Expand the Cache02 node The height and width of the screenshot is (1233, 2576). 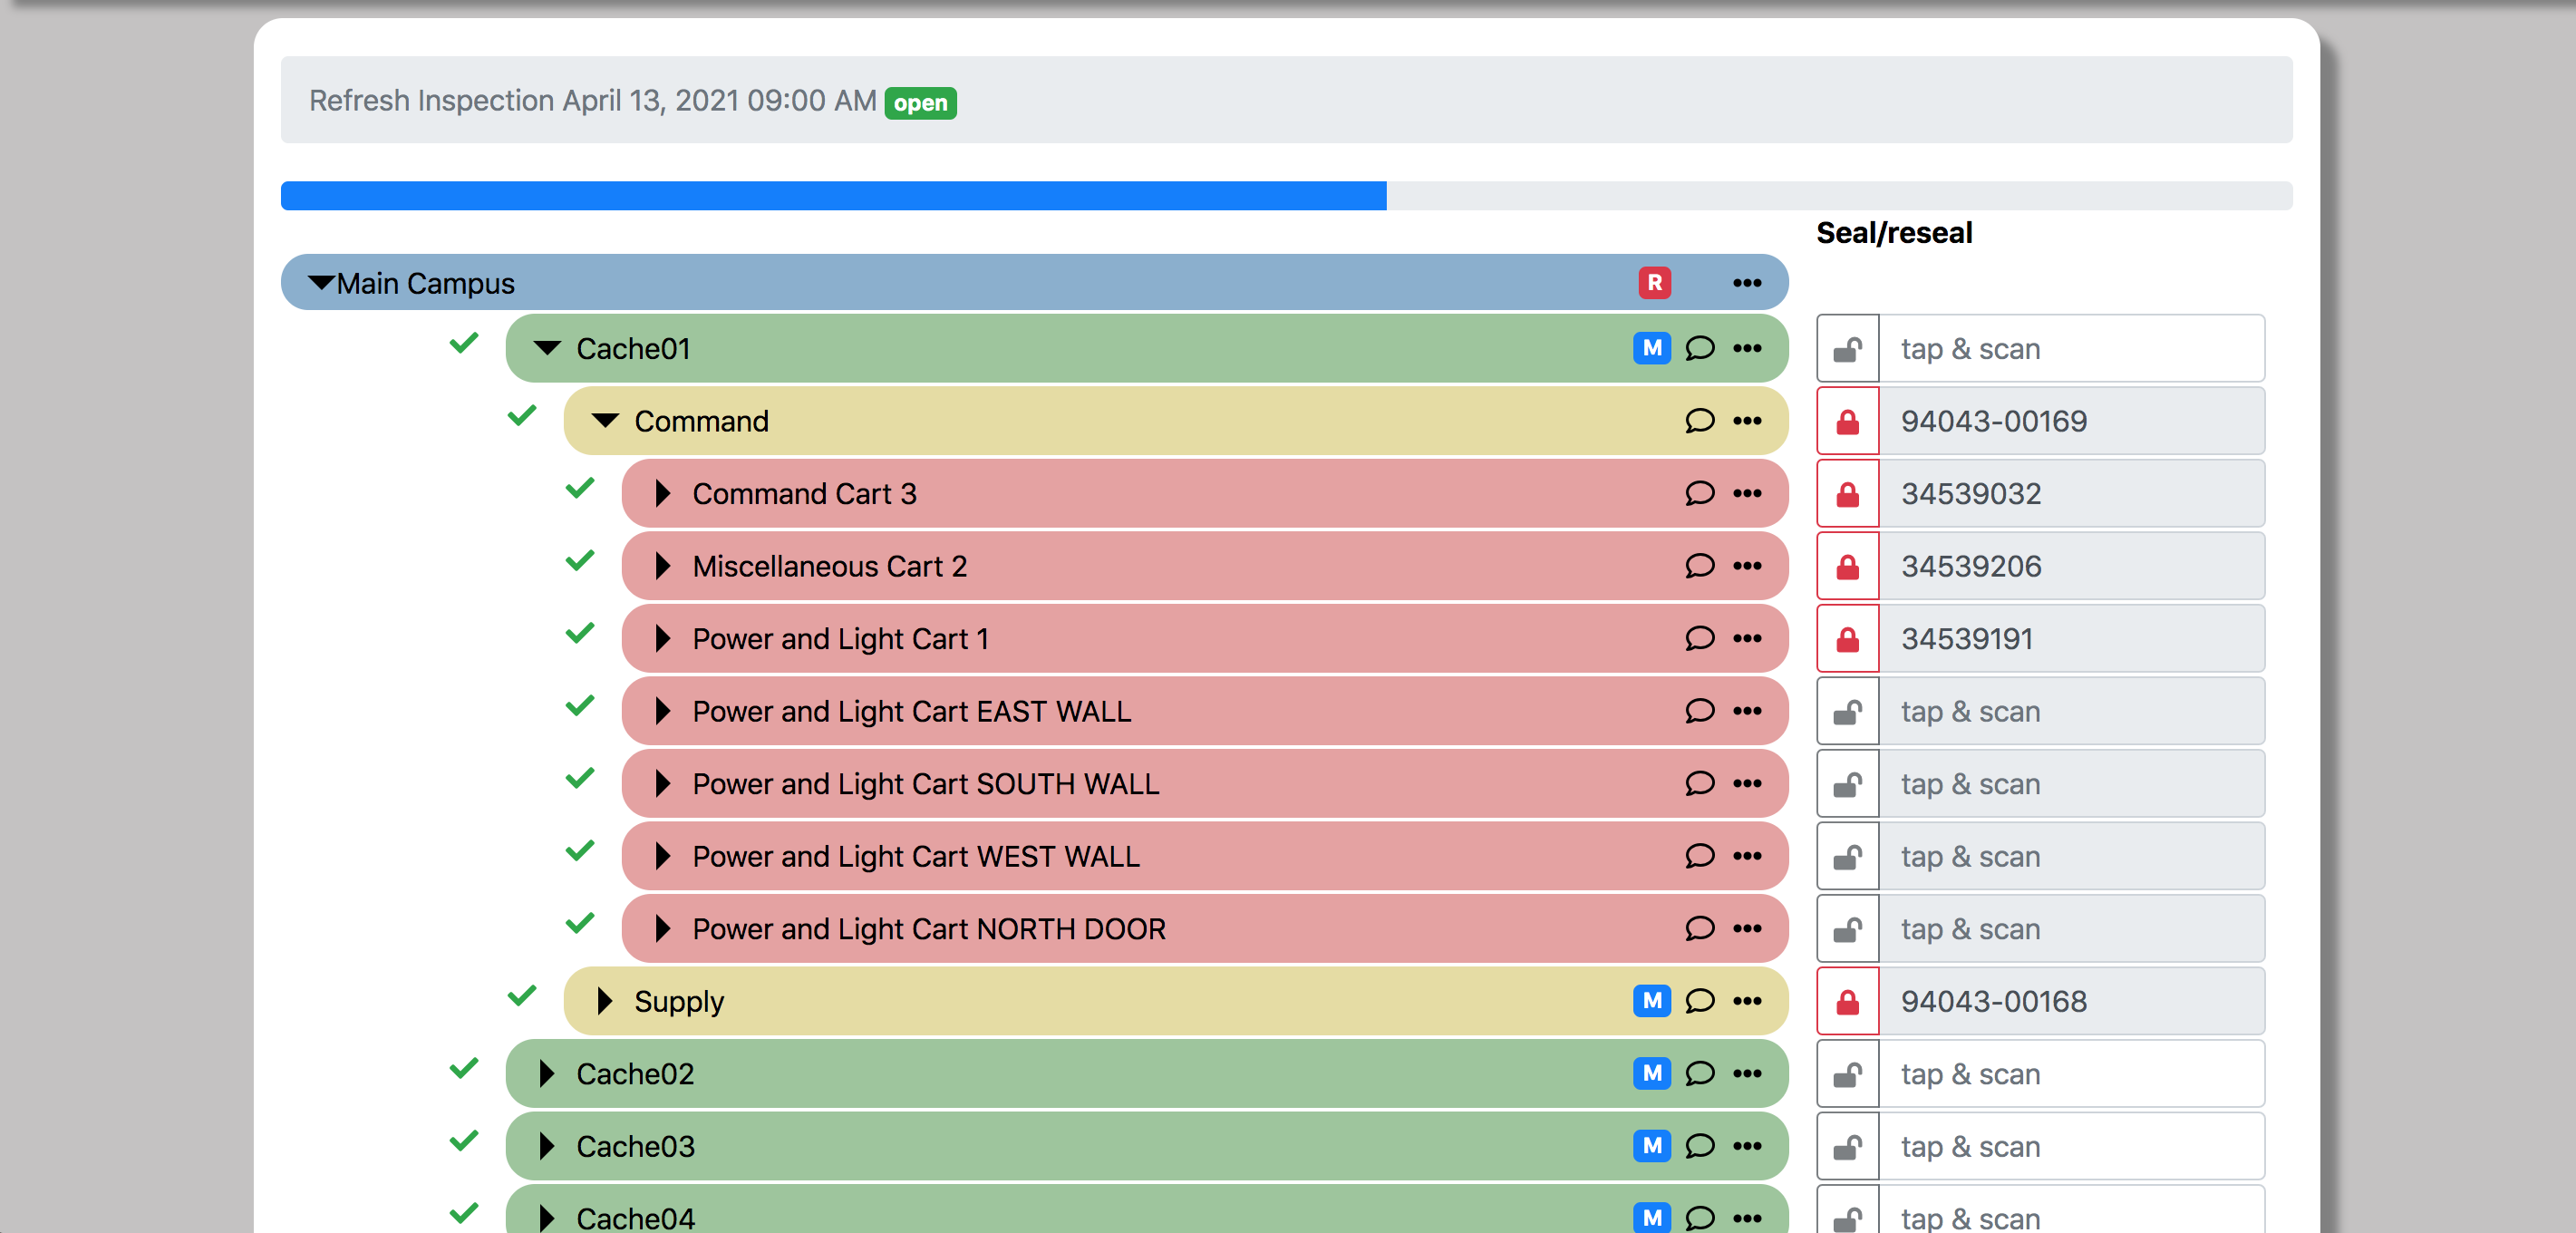click(546, 1073)
